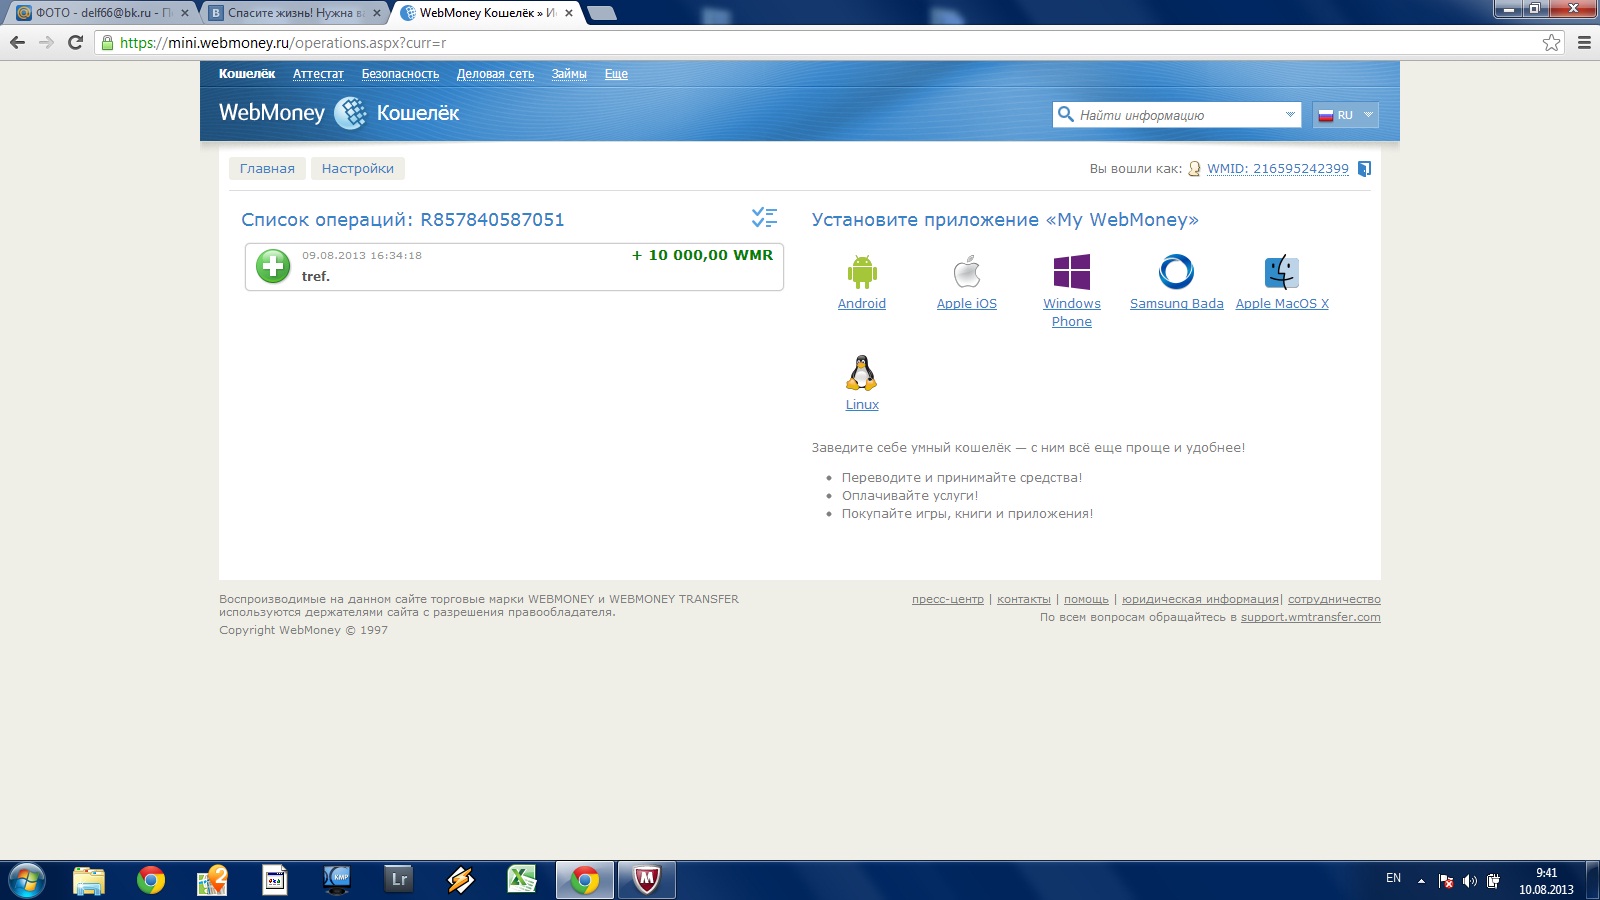Image resolution: width=1600 pixels, height=900 pixels.
Task: Expand the search field dropdown arrow
Action: point(1290,115)
